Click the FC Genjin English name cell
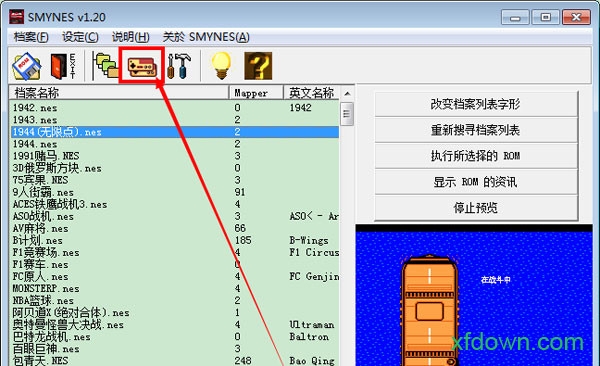Image resolution: width=600 pixels, height=366 pixels. pyautogui.click(x=314, y=276)
